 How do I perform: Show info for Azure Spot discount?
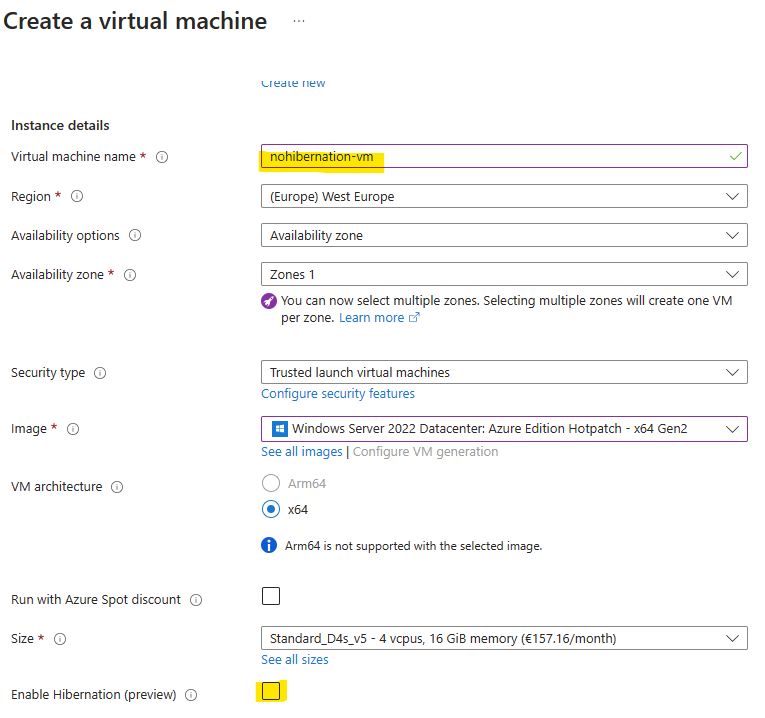coord(196,600)
